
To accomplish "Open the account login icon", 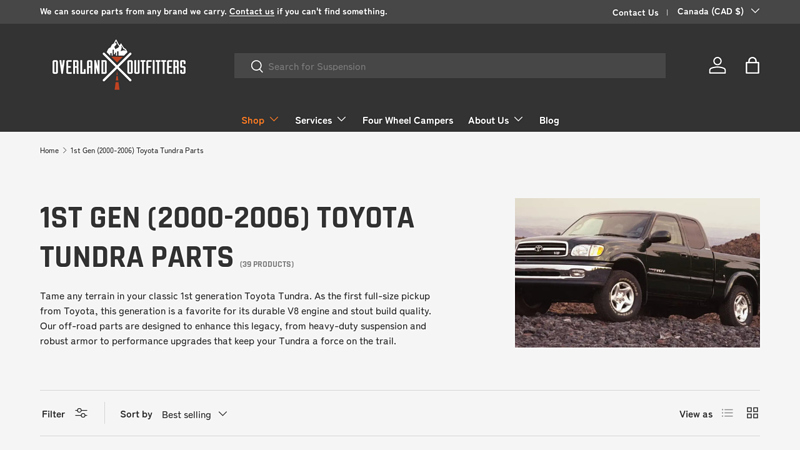I will (717, 66).
